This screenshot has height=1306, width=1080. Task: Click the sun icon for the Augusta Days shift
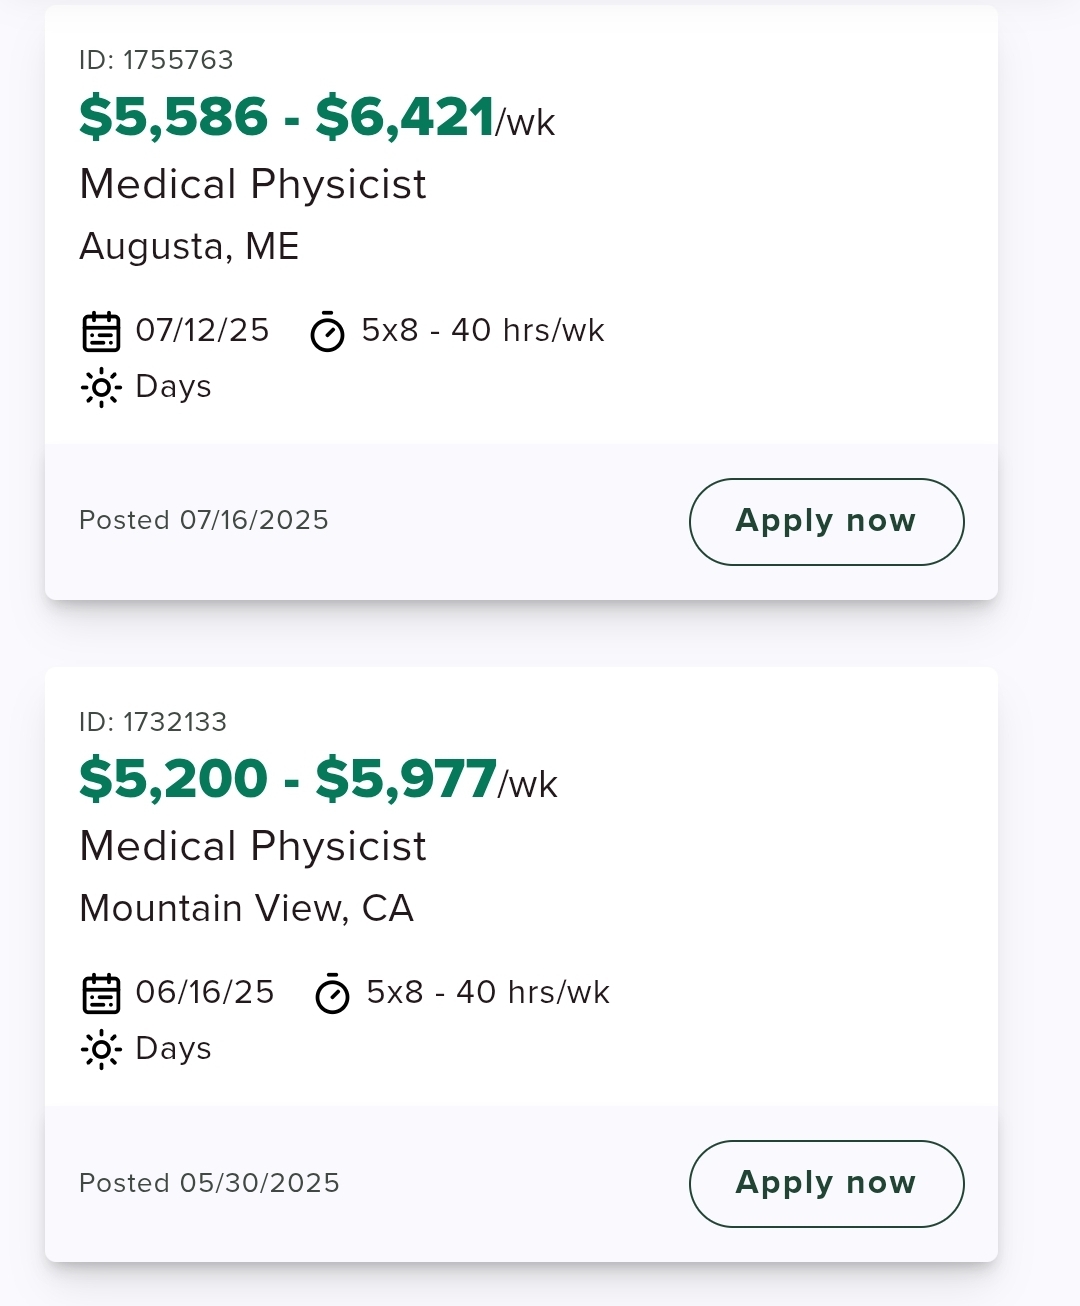[101, 387]
